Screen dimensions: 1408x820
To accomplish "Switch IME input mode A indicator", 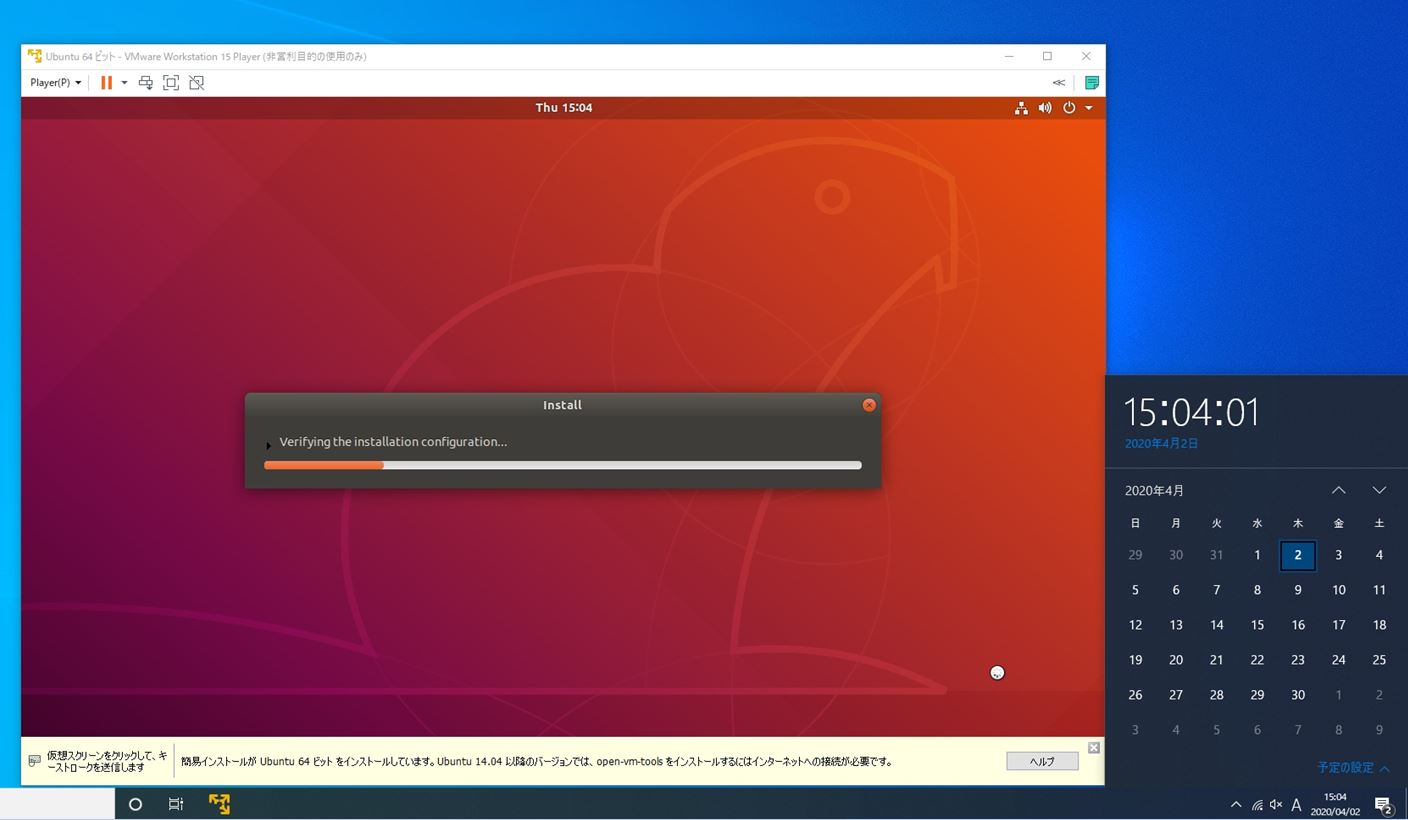I will (x=1296, y=805).
